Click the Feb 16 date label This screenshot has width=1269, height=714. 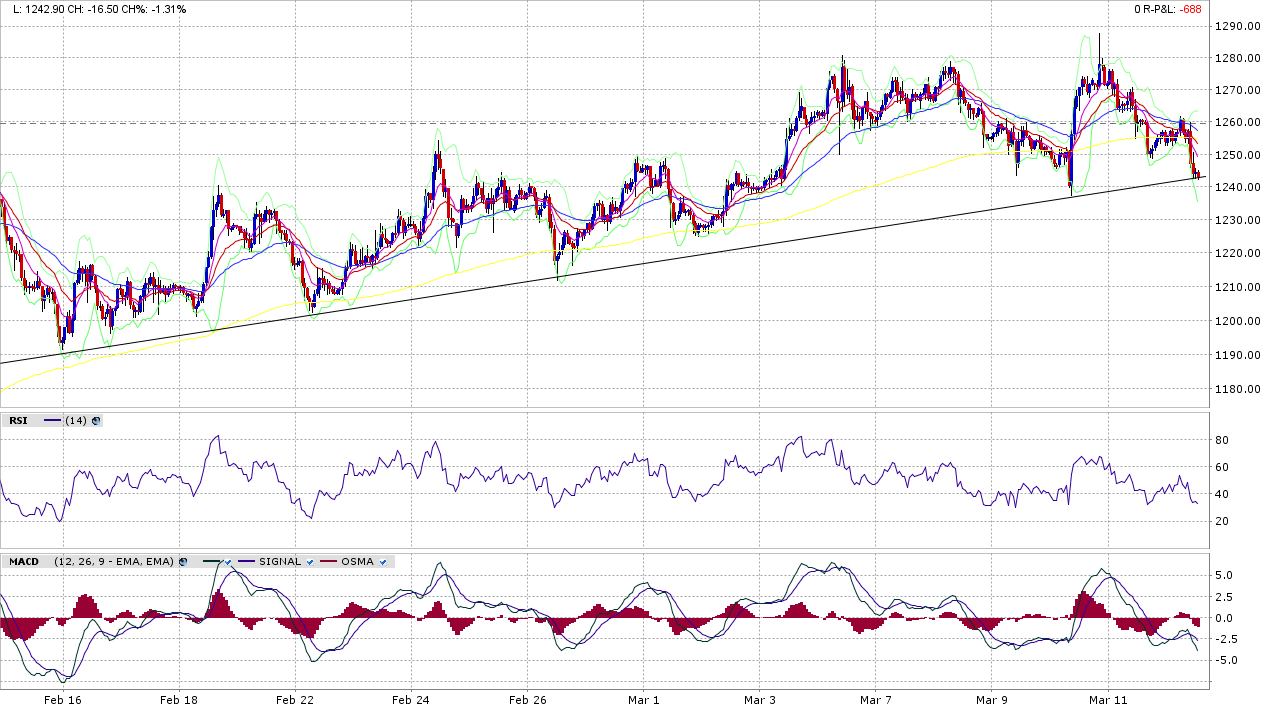click(62, 701)
